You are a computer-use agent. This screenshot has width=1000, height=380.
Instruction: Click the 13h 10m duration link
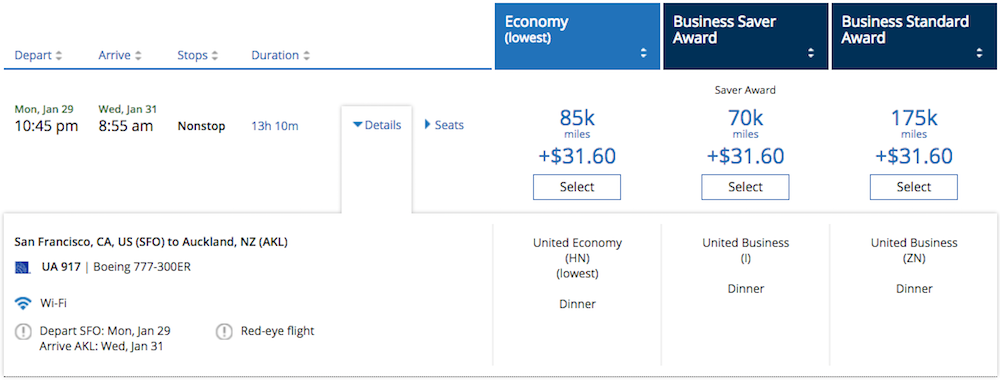tap(275, 126)
